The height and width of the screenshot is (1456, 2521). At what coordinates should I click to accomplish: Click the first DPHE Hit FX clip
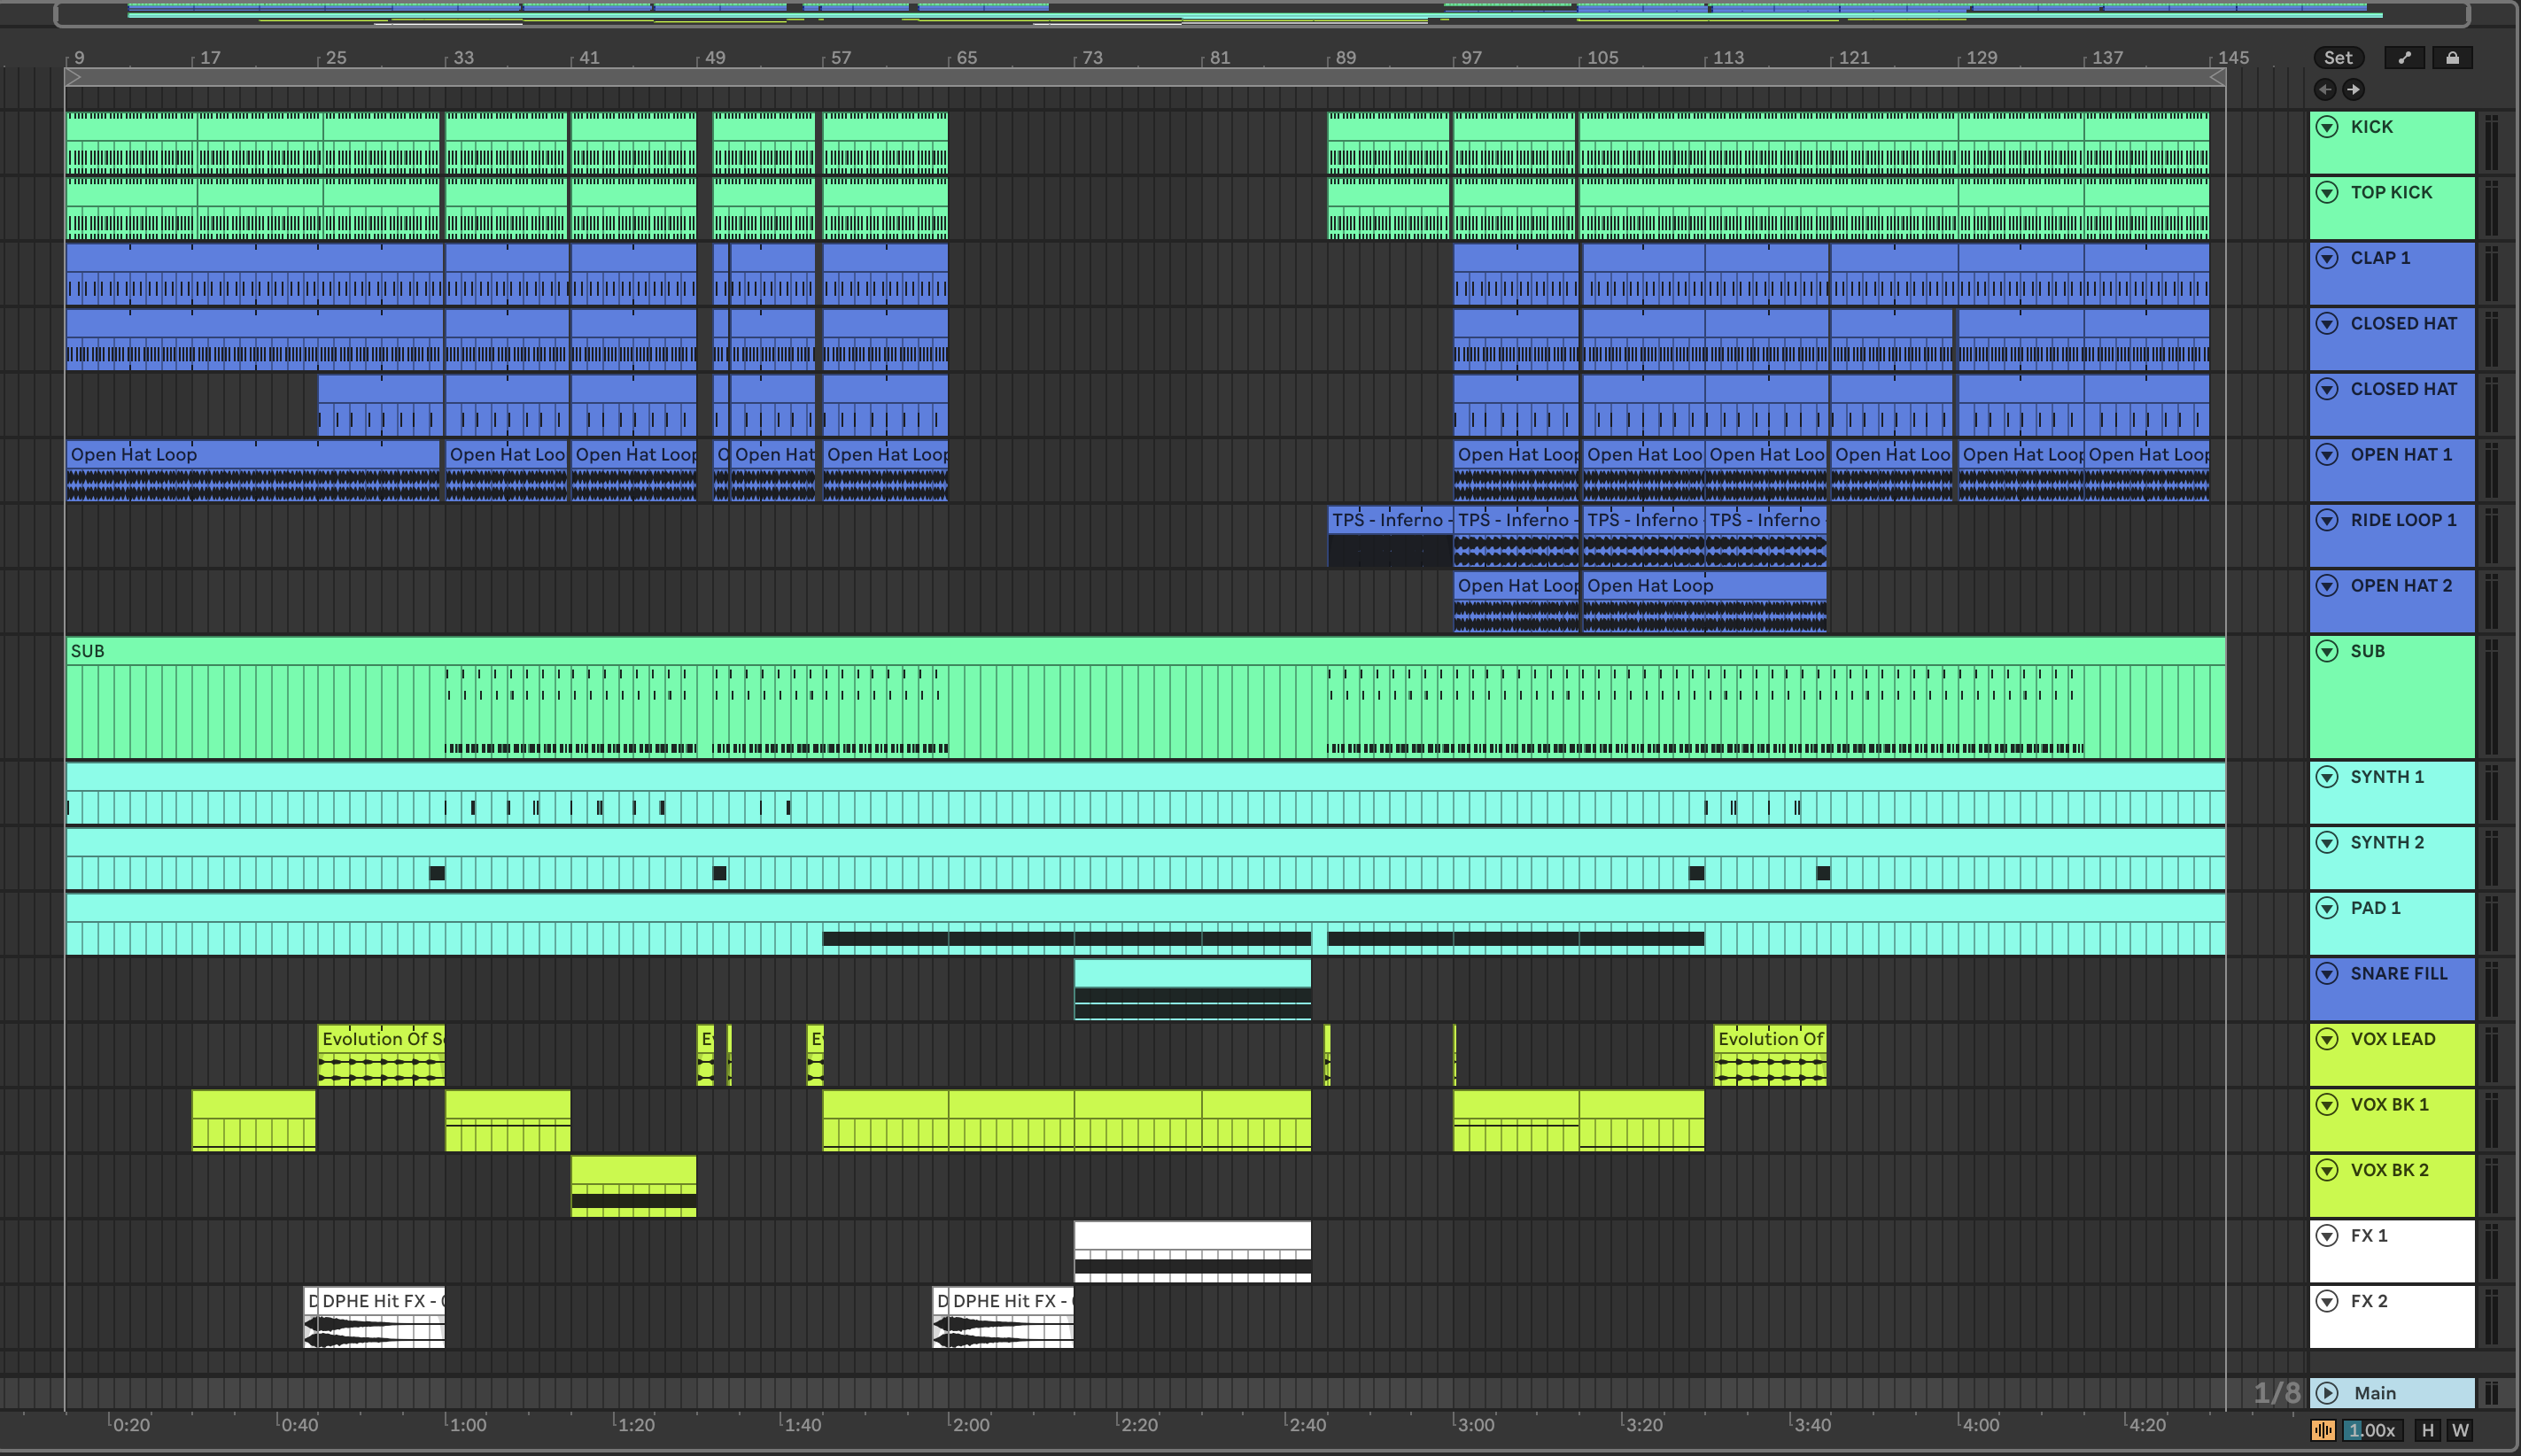tap(381, 1301)
